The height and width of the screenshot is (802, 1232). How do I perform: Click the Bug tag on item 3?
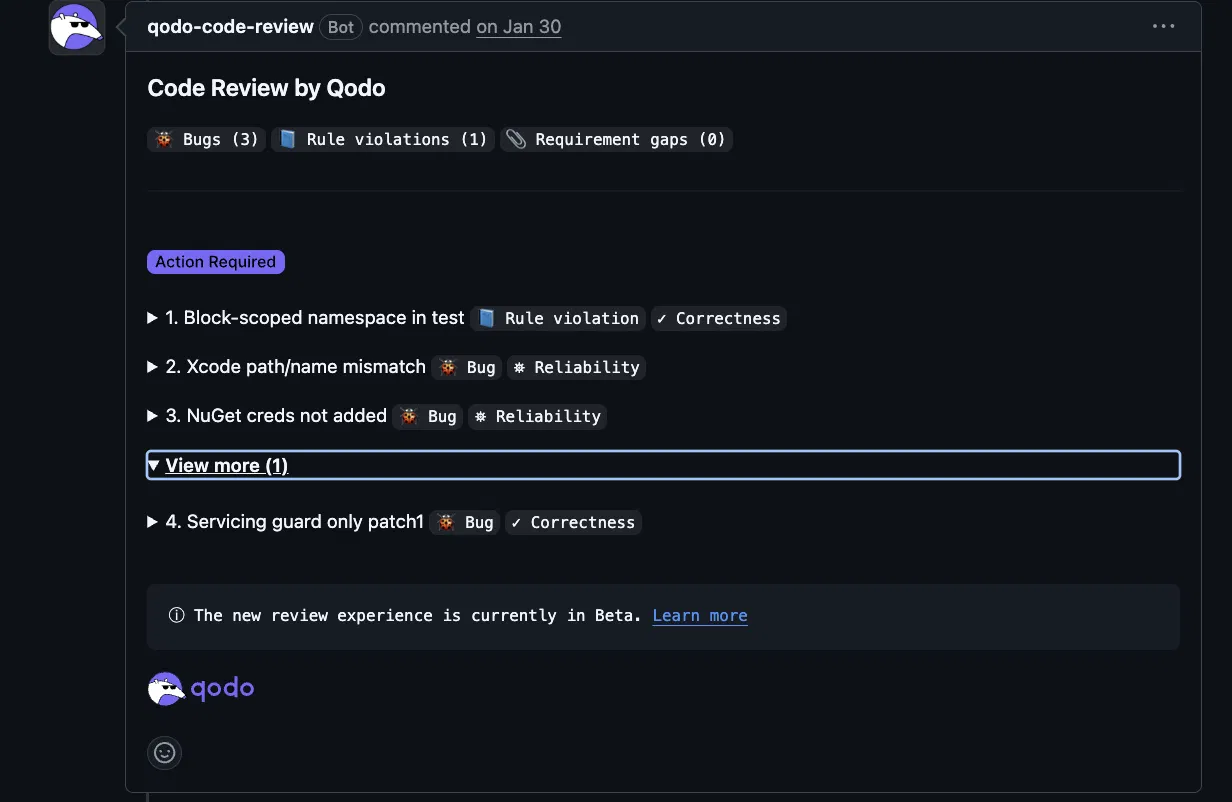click(x=428, y=416)
